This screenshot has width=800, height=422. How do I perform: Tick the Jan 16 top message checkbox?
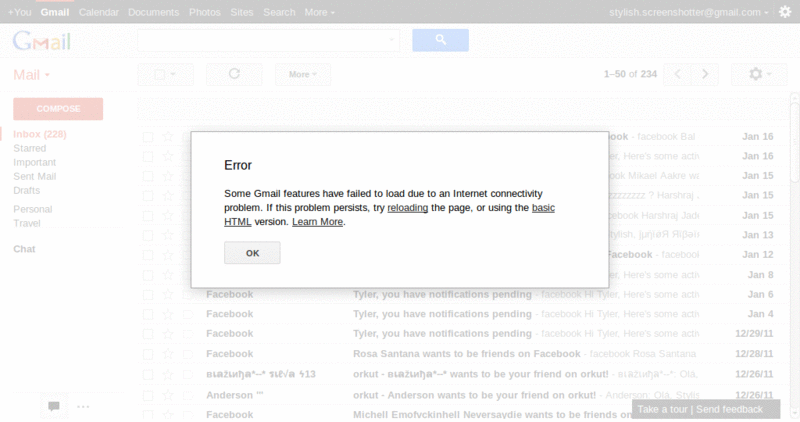point(148,137)
